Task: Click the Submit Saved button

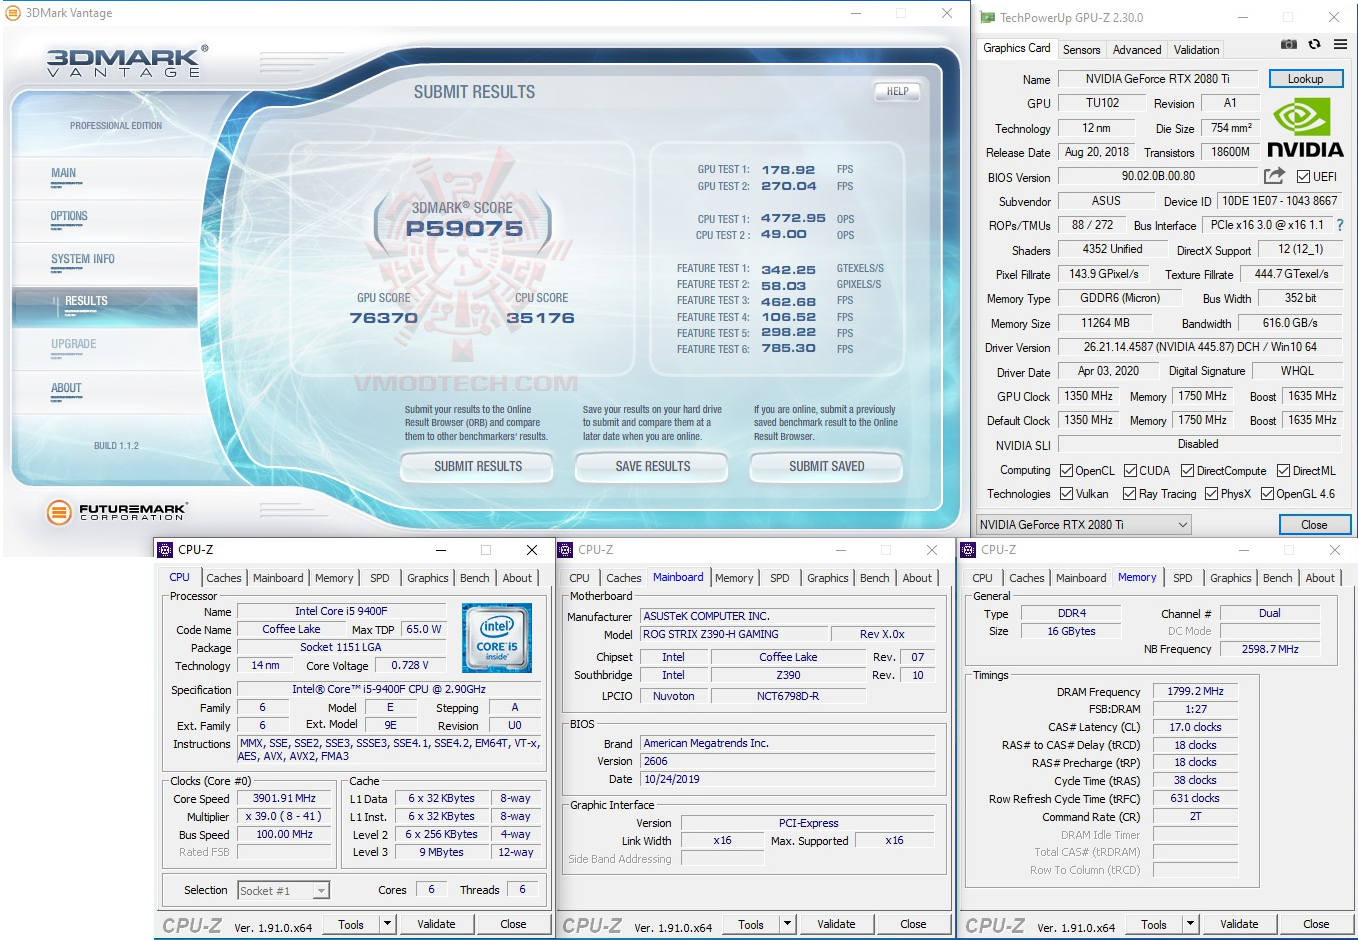Action: 827,467
